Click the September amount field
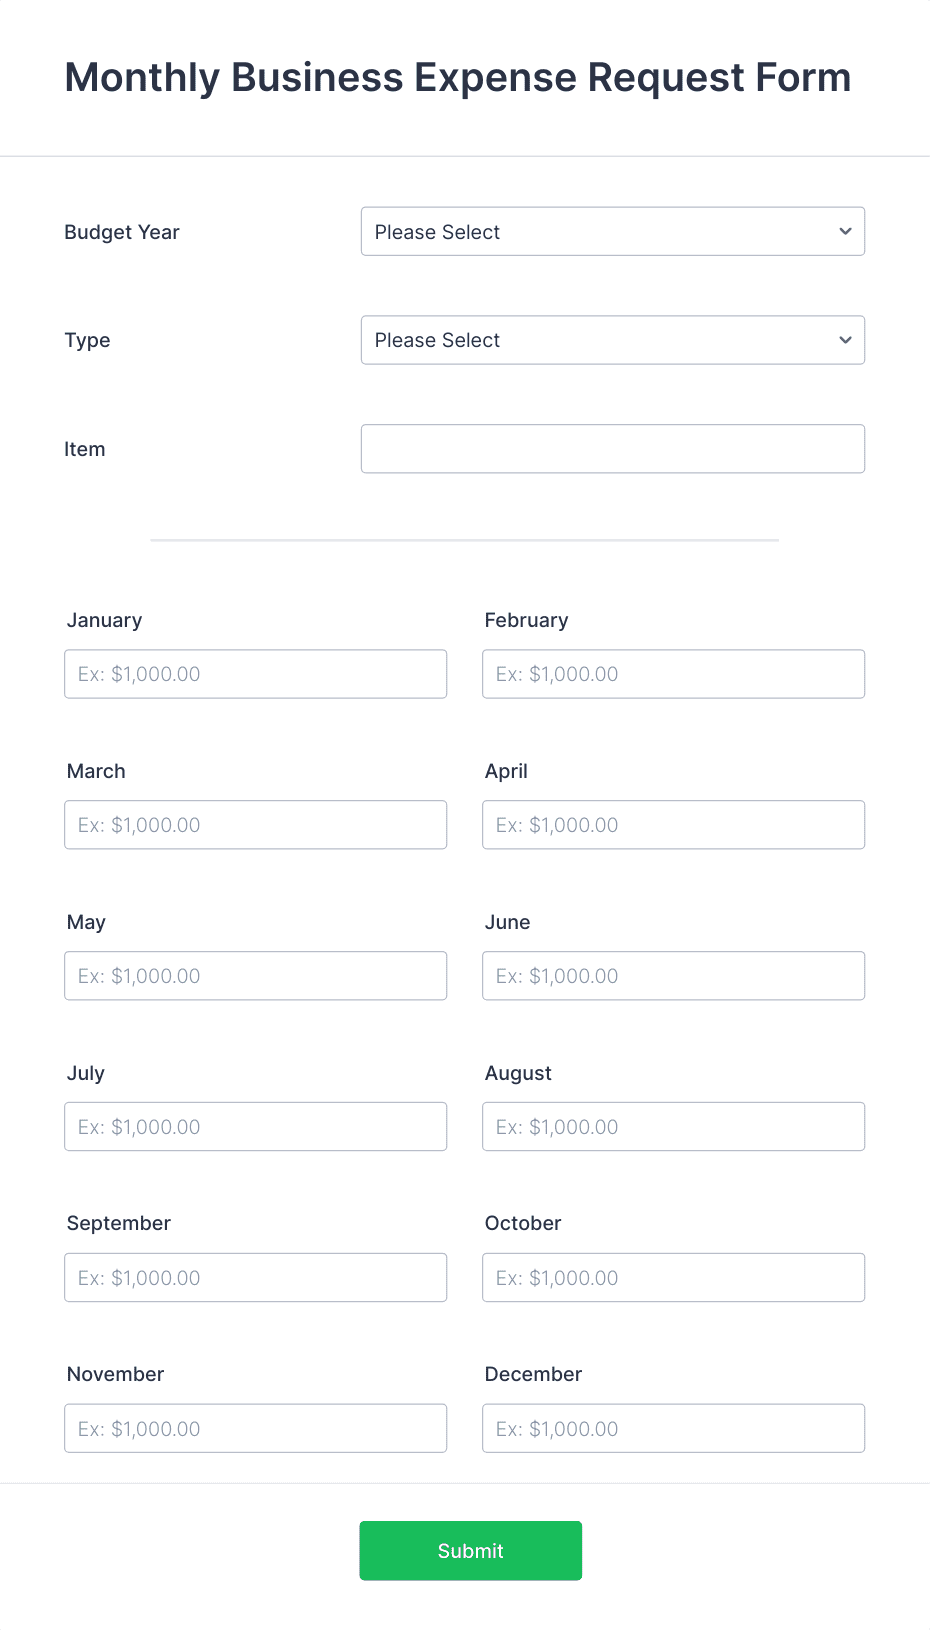930x1630 pixels. coord(255,1277)
